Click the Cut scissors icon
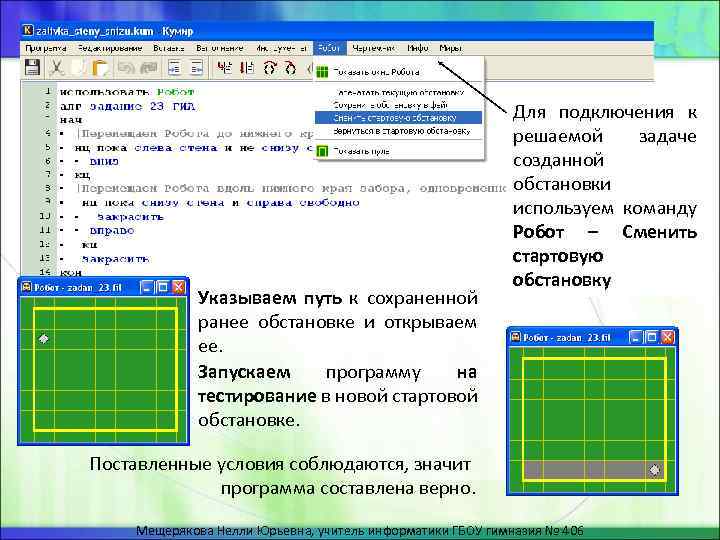Viewport: 720px width, 540px height. click(56, 68)
